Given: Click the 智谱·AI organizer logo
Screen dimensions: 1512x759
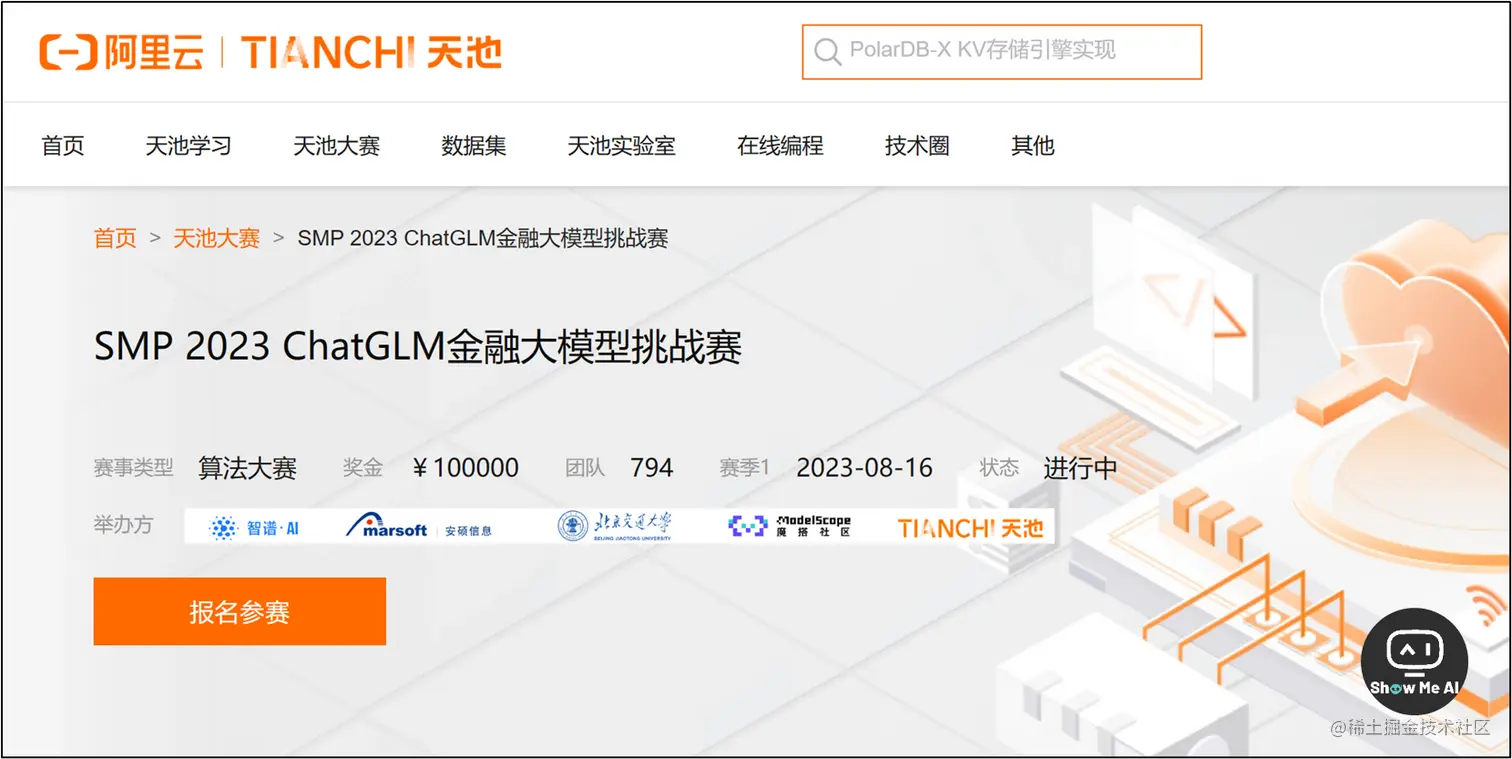Looking at the screenshot, I should 254,527.
